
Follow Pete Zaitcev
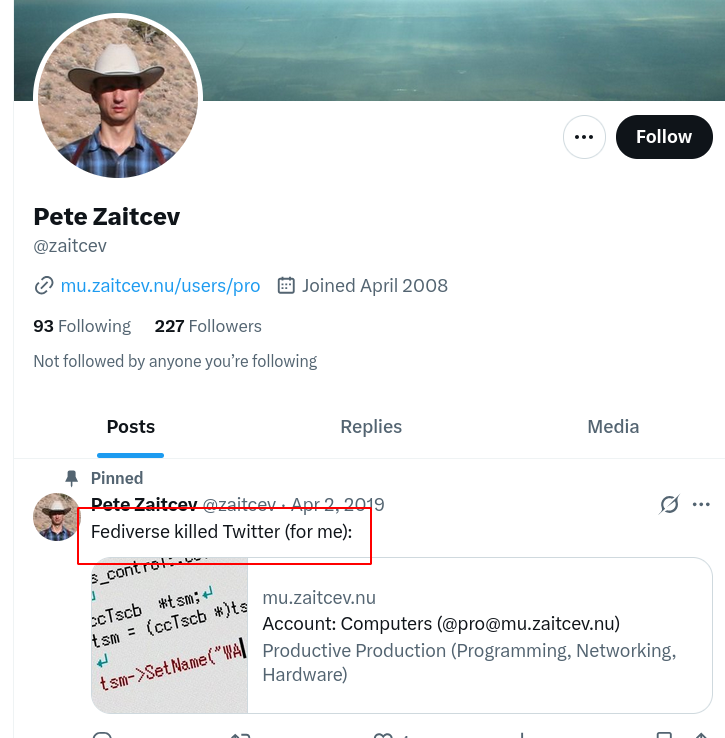664,137
